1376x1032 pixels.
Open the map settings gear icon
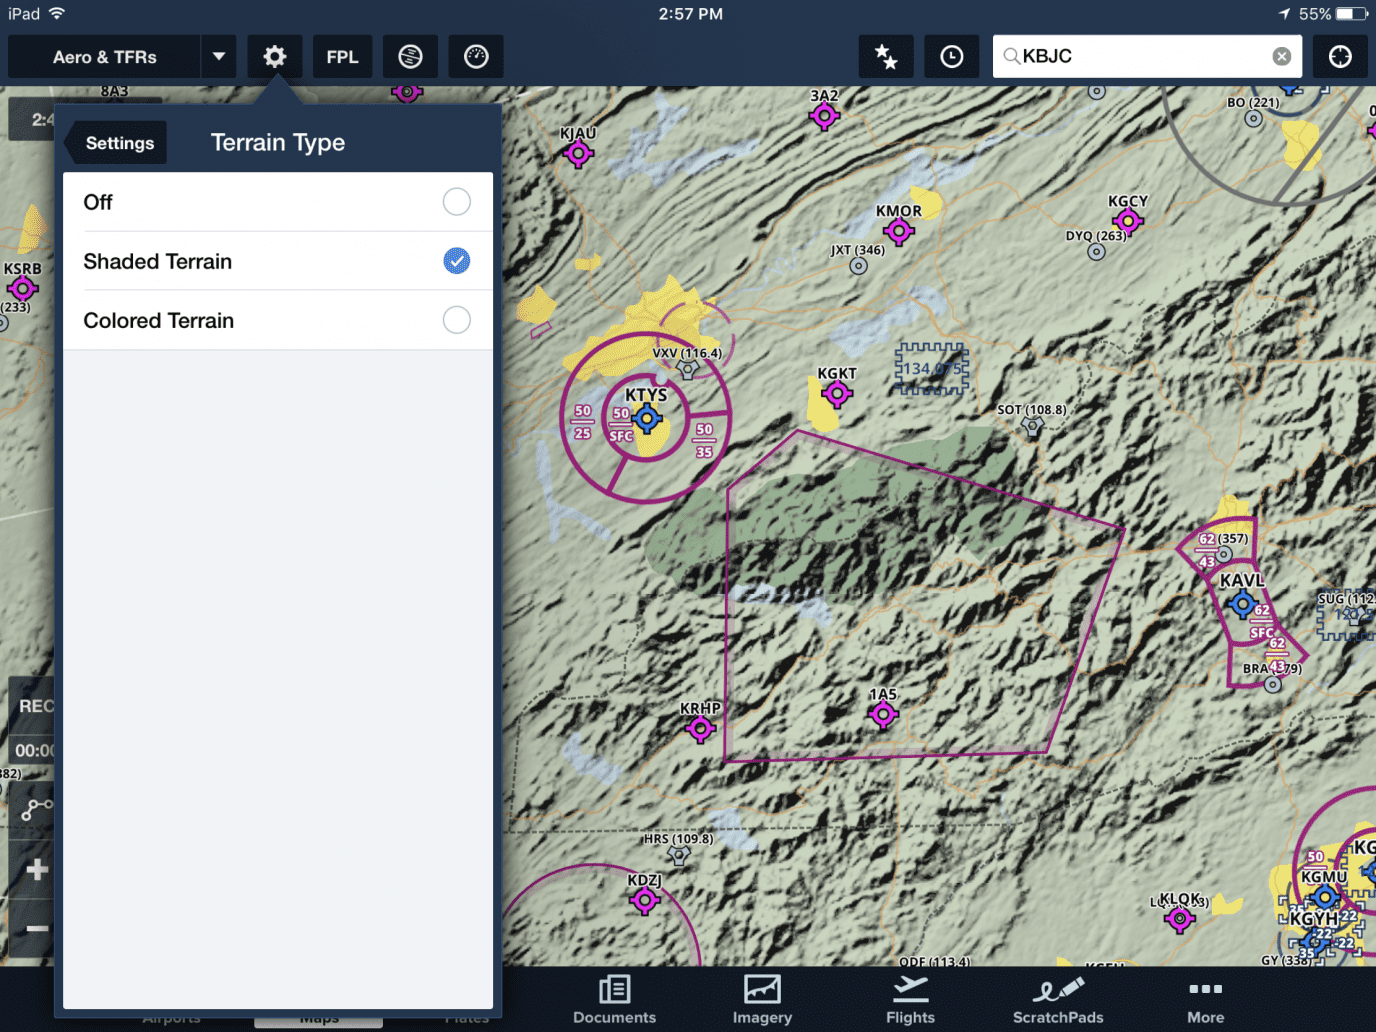274,56
